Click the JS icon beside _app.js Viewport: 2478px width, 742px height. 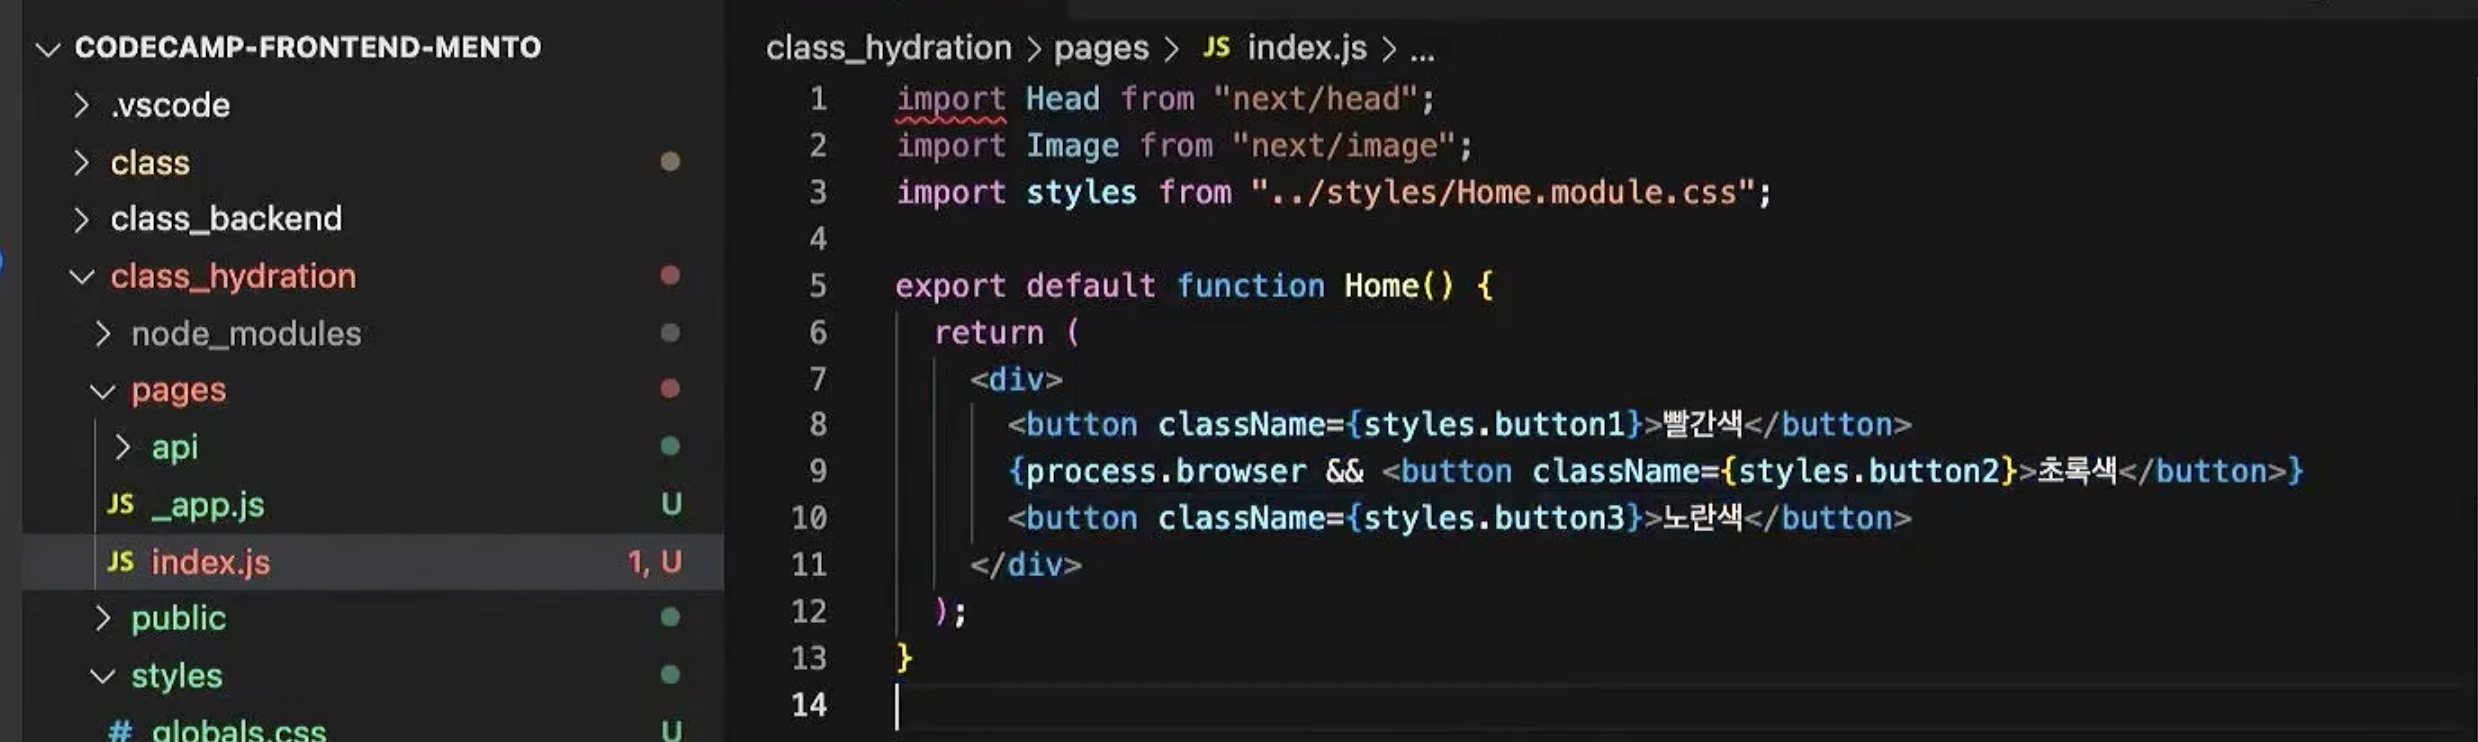[121, 504]
